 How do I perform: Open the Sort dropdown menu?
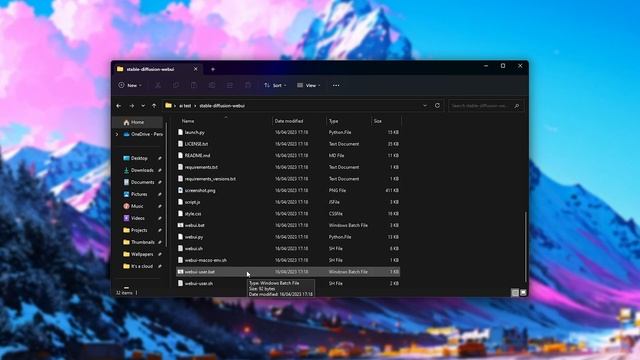click(x=275, y=85)
